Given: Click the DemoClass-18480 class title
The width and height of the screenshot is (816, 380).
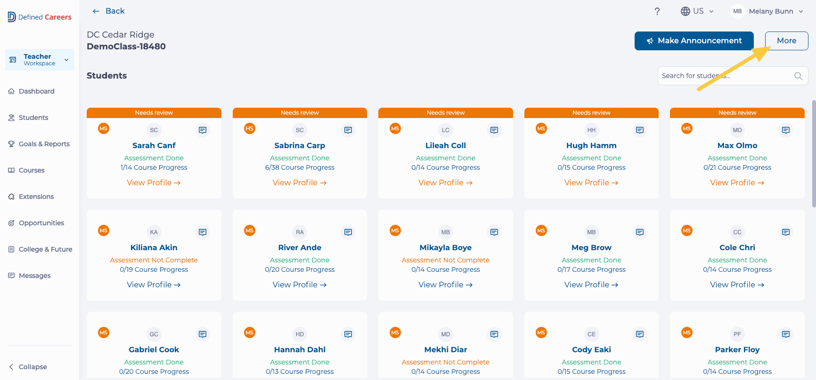Looking at the screenshot, I should tap(126, 46).
